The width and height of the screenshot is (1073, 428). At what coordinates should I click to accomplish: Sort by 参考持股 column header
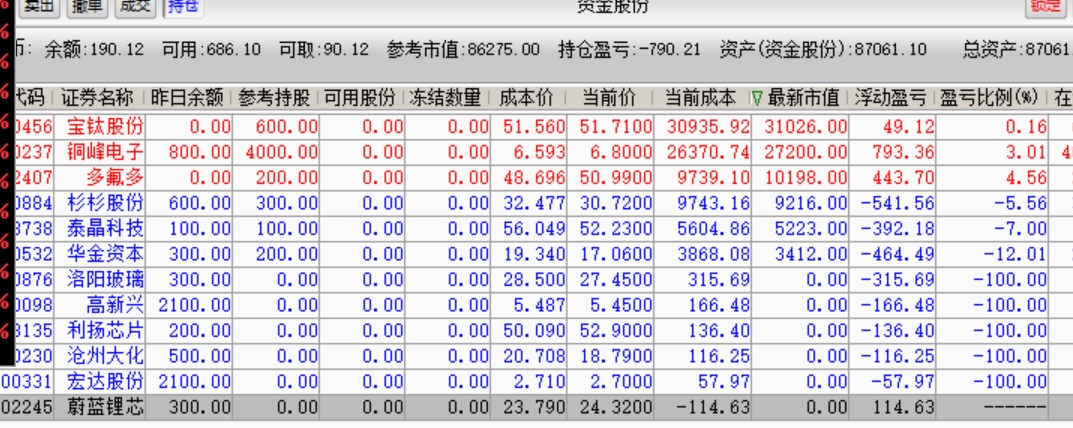point(274,98)
